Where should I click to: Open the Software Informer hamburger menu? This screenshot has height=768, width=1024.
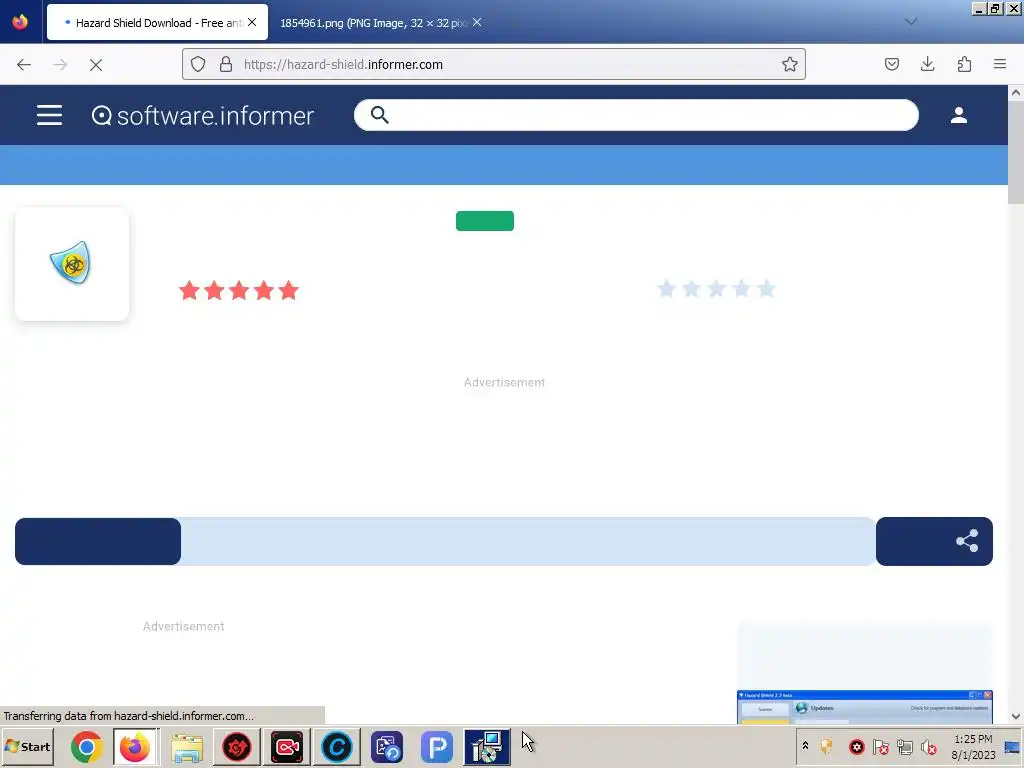tap(50, 116)
